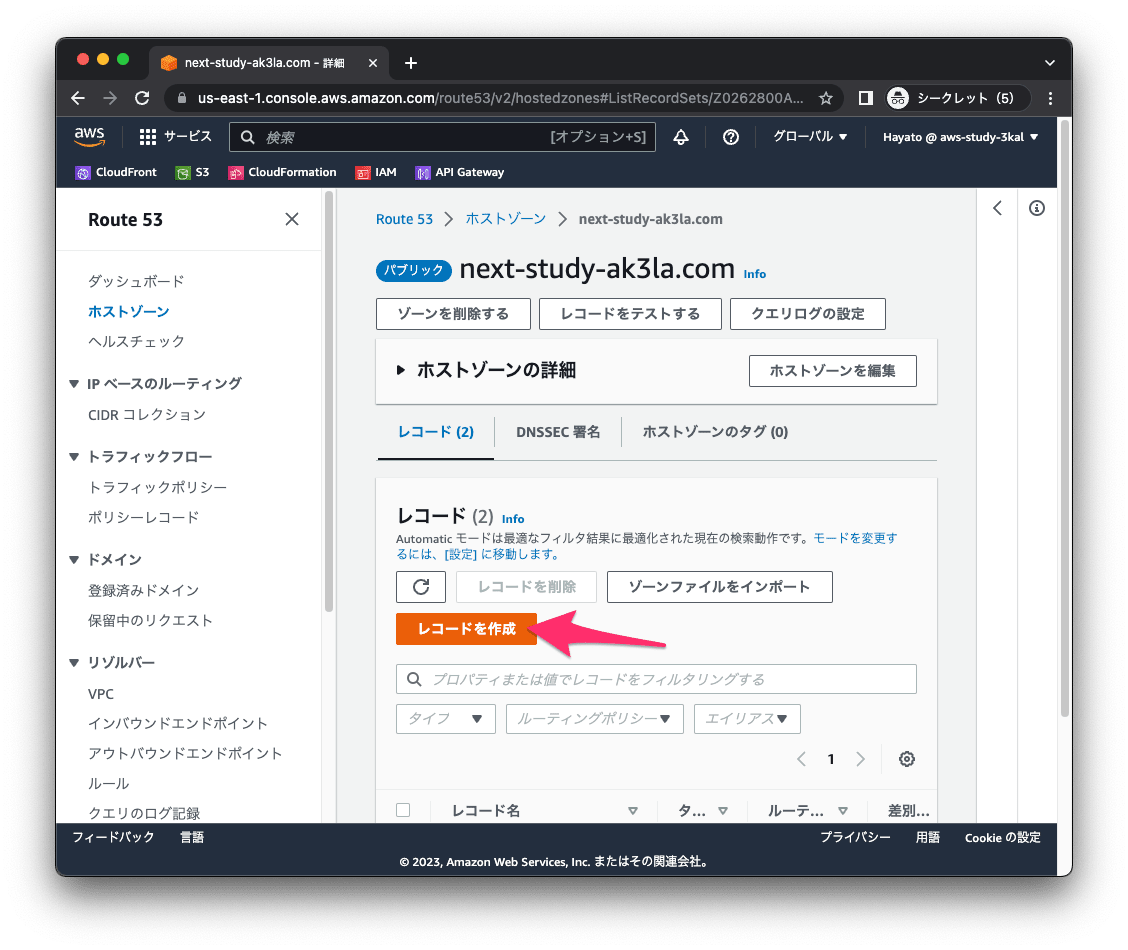Click Cookie の設定 footer link
The height and width of the screenshot is (950, 1128).
pos(1002,838)
